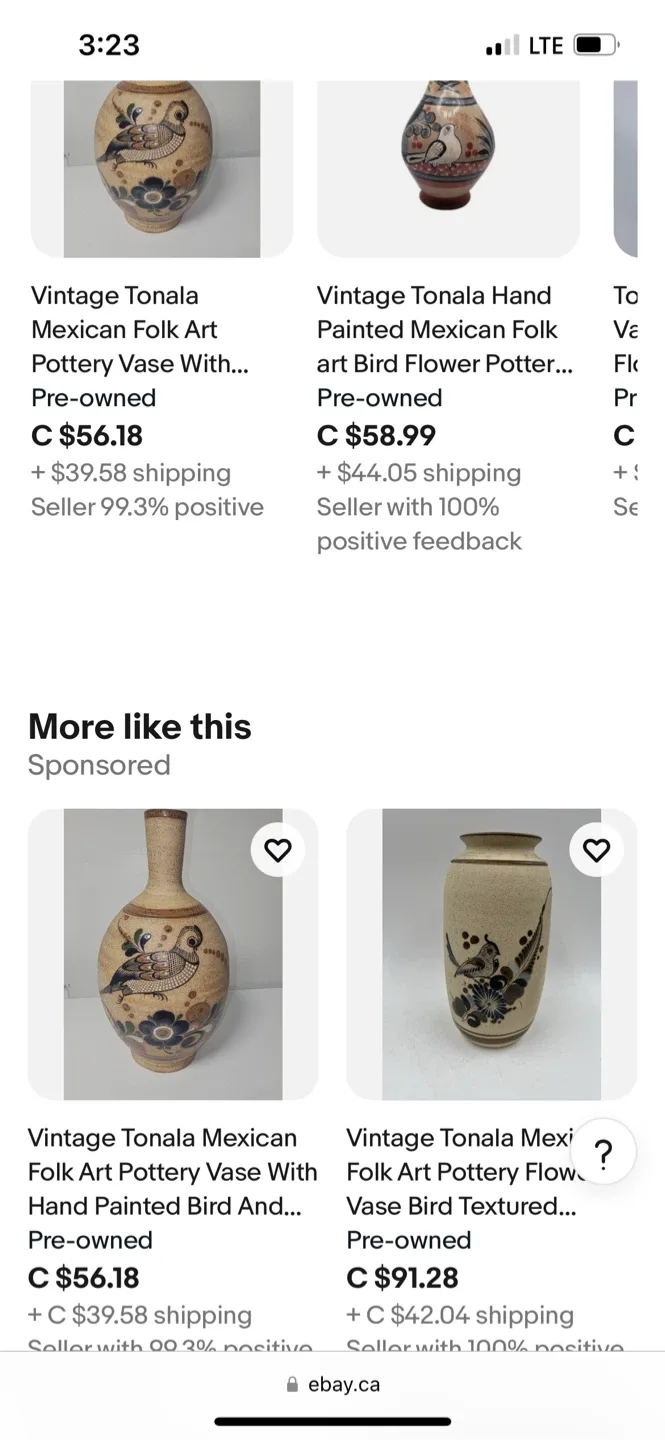The width and height of the screenshot is (665, 1440).
Task: Open 'Vintage Tonala Hand Painted Mexican Folk' listing
Action: [x=444, y=330]
